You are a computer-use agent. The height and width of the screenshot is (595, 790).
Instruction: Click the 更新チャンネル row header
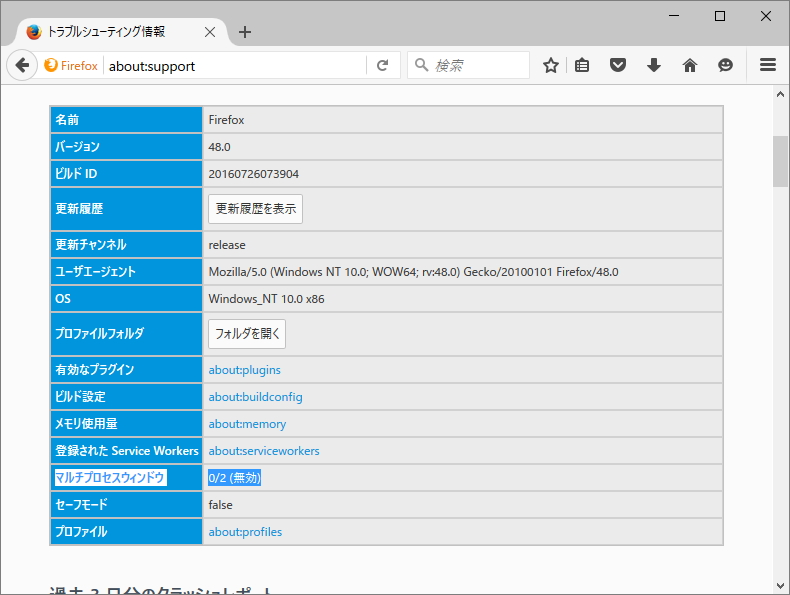tap(126, 245)
